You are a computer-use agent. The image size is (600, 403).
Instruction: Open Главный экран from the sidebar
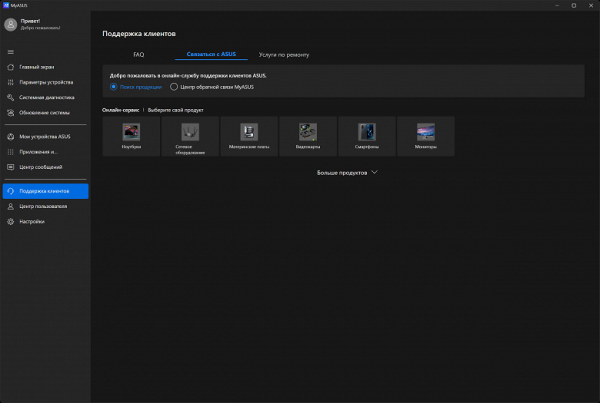coord(36,68)
